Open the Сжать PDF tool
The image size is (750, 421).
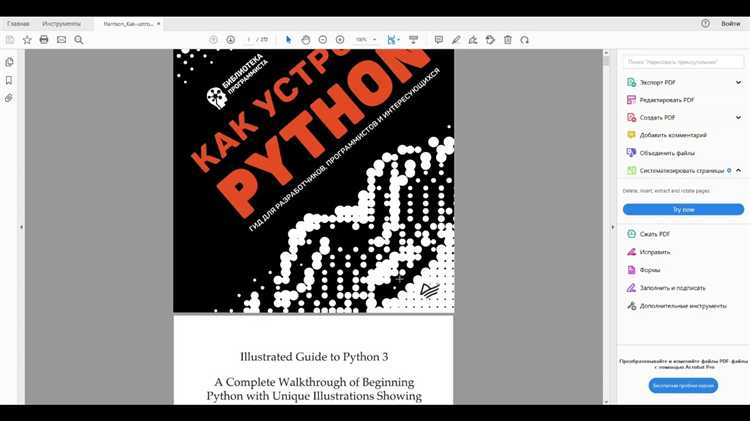coord(654,234)
